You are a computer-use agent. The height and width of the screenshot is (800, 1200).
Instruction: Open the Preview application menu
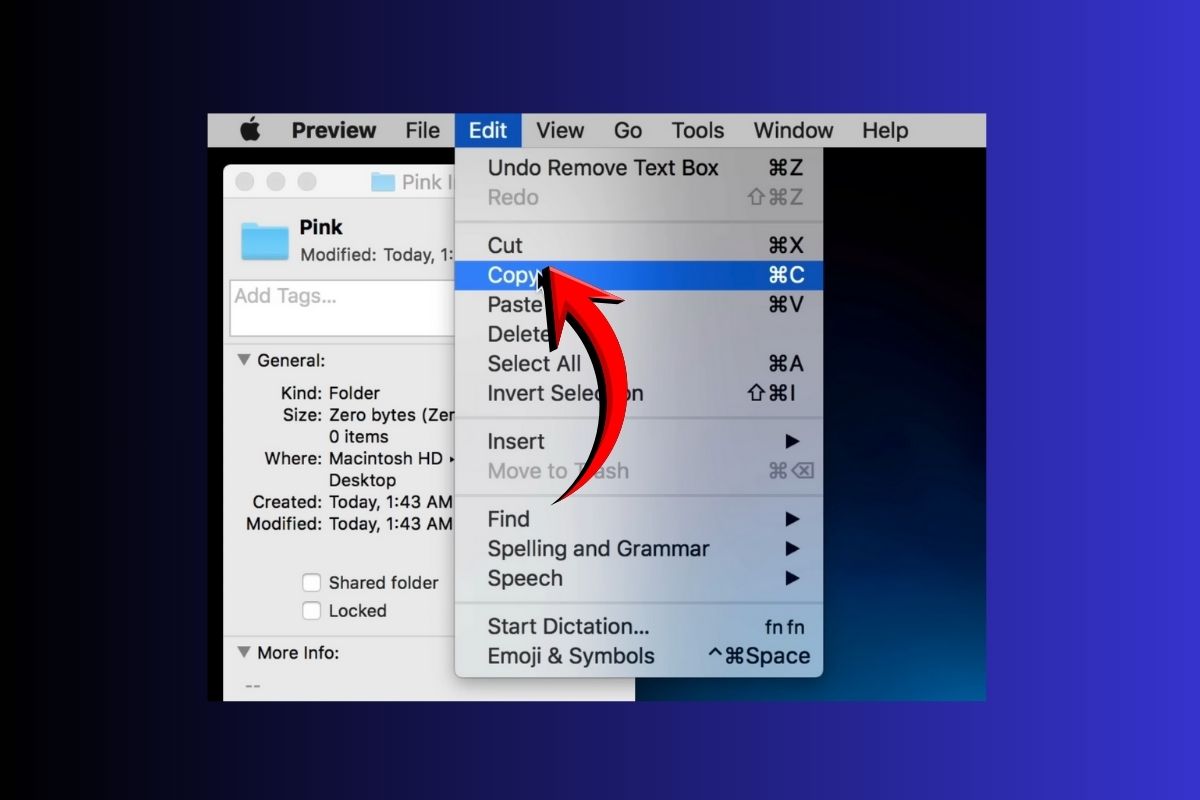pyautogui.click(x=334, y=130)
